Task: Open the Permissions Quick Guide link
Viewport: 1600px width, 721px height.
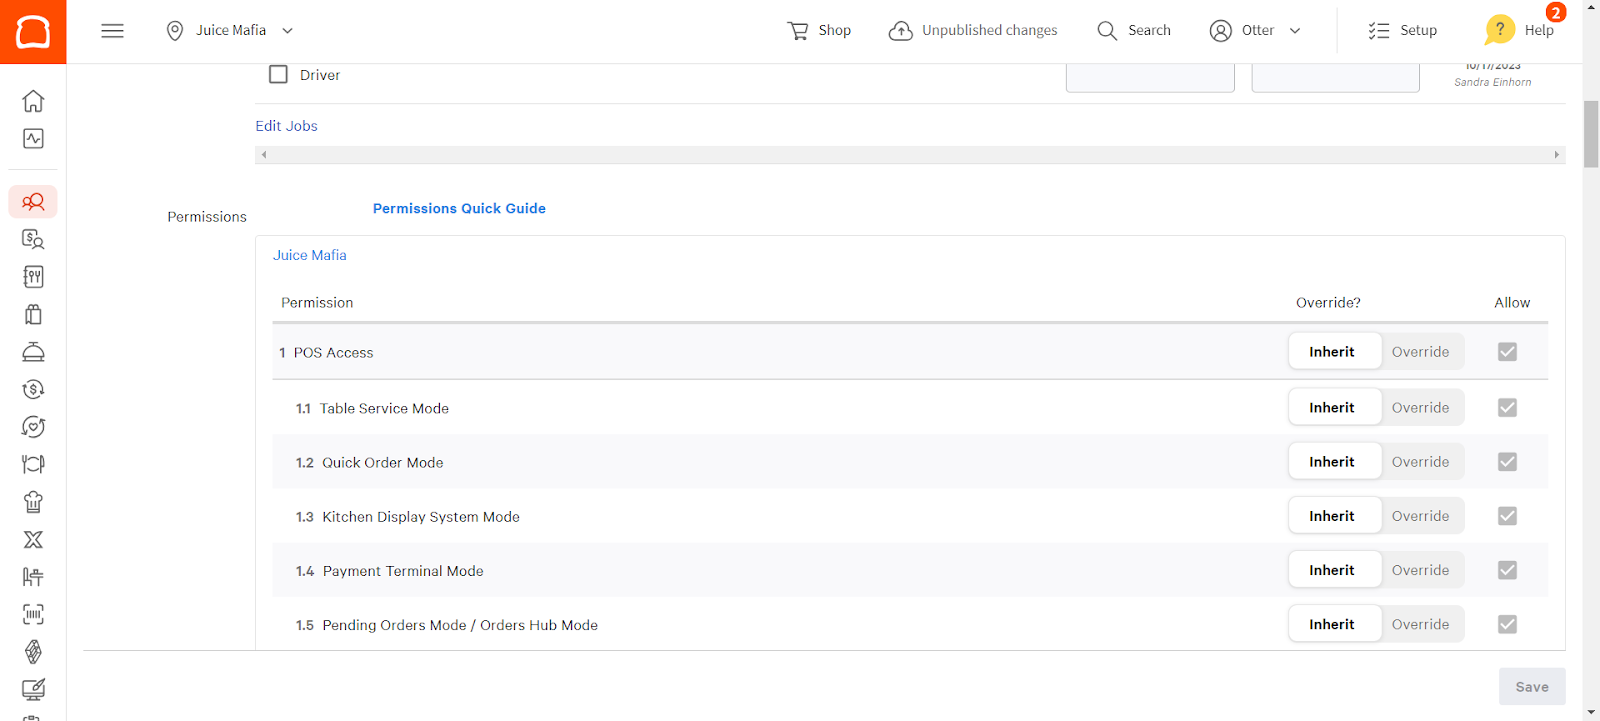Action: [x=459, y=209]
